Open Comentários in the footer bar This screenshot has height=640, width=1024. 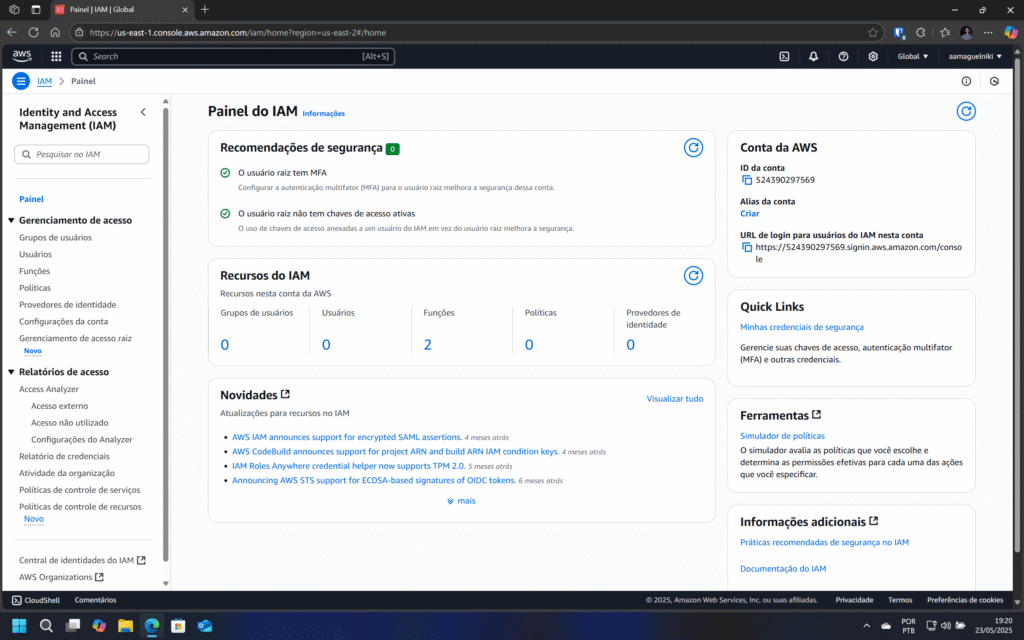click(x=95, y=600)
